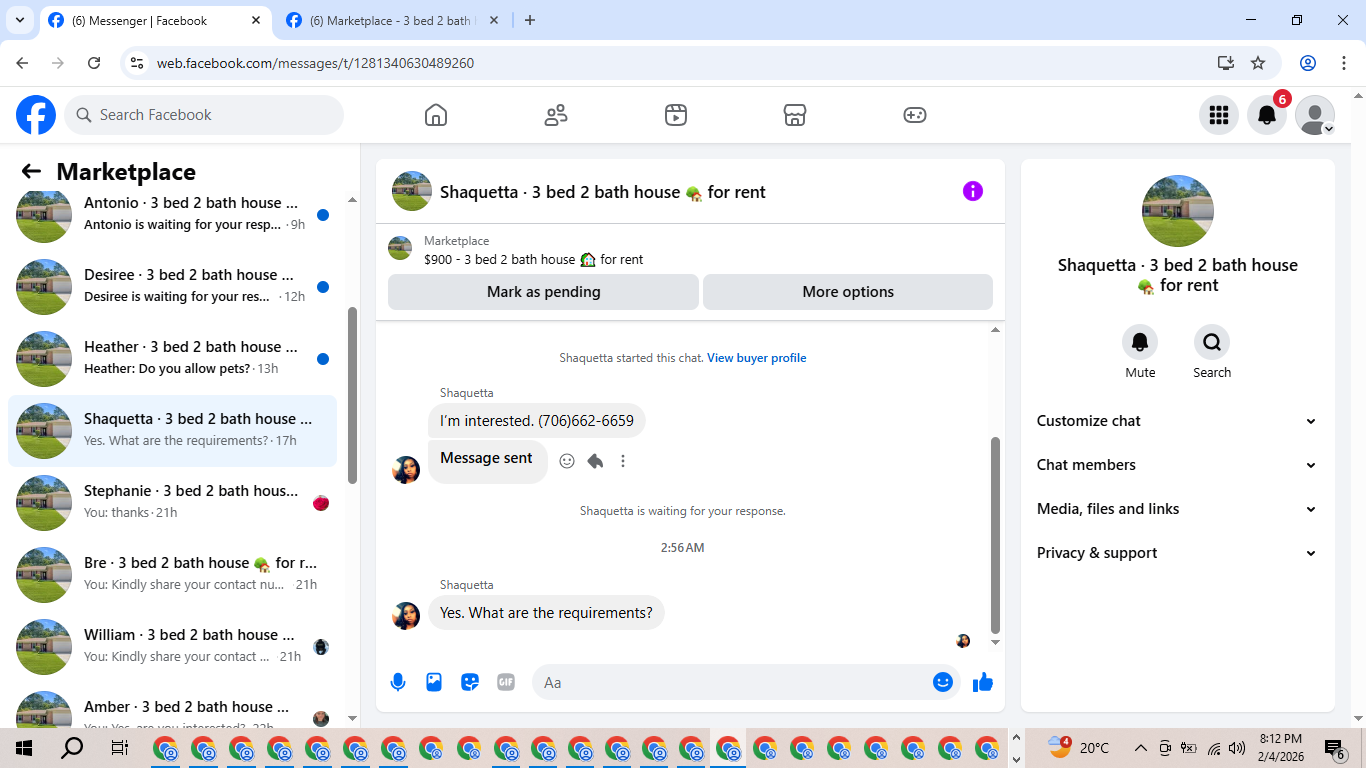Image resolution: width=1366 pixels, height=768 pixels.
Task: Open Task View on taskbar
Action: (119, 748)
